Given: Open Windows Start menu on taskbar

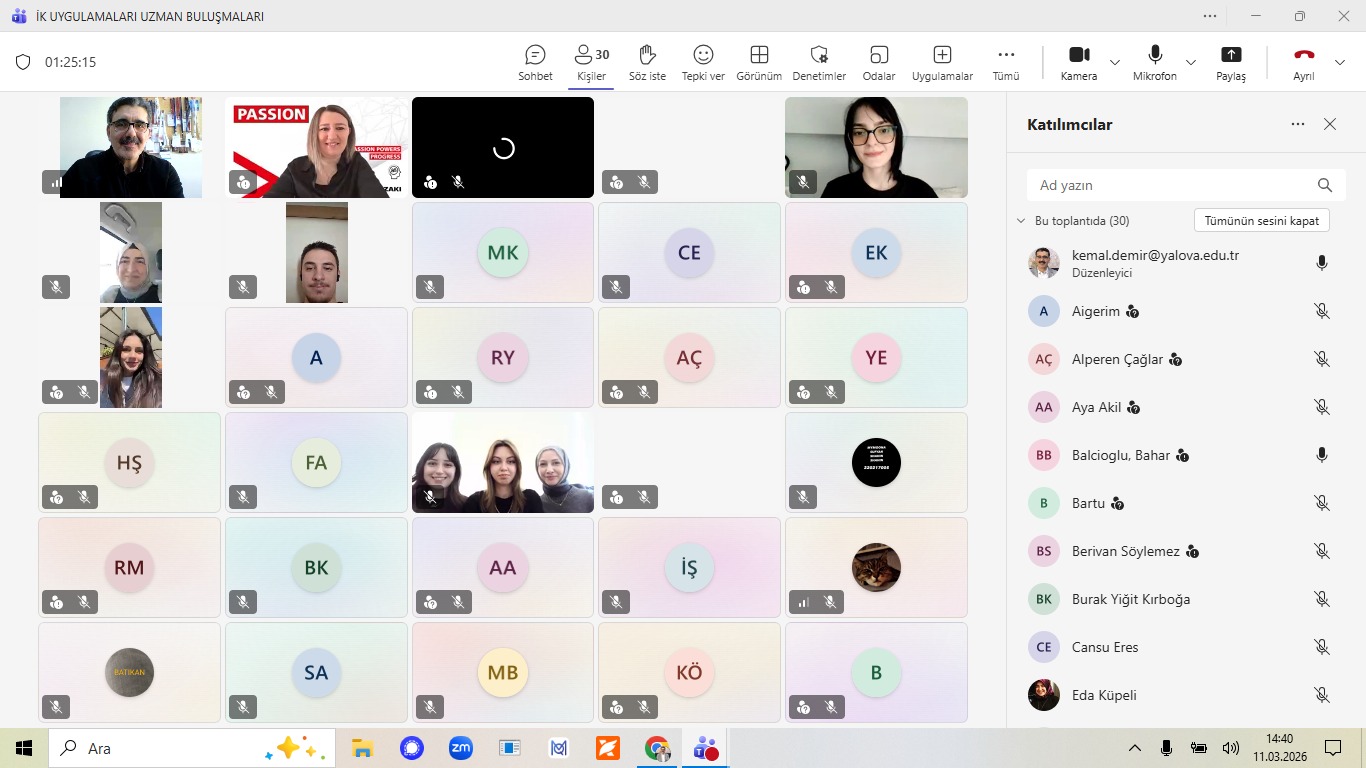Looking at the screenshot, I should coord(24,748).
